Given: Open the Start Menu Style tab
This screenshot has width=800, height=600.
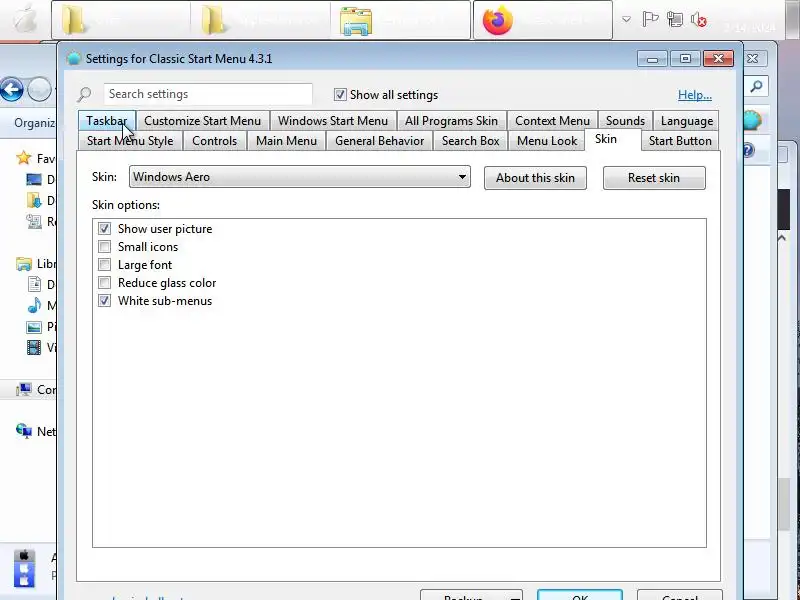Looking at the screenshot, I should coord(130,141).
